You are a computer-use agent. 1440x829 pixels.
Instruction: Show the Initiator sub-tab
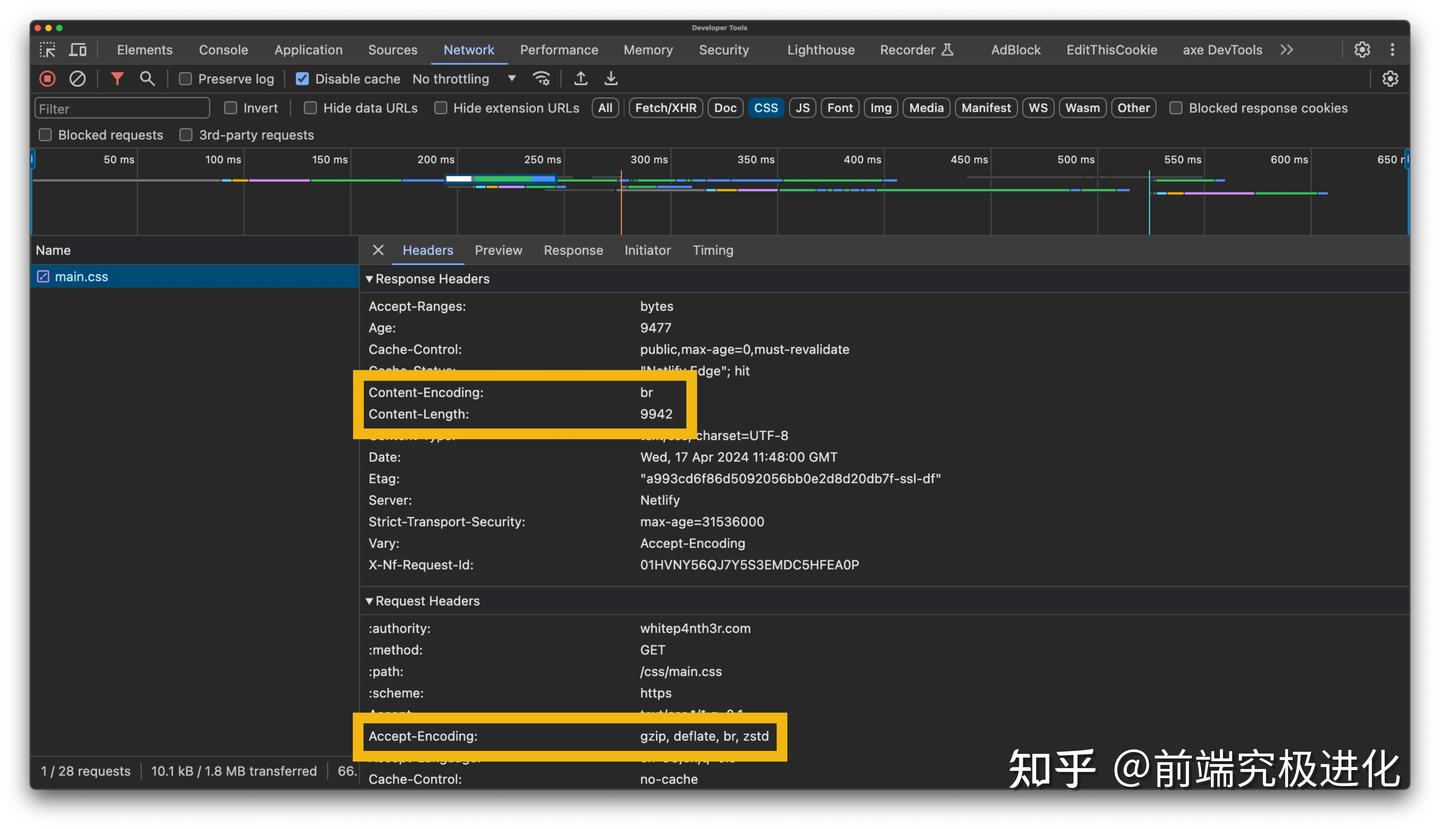tap(647, 250)
